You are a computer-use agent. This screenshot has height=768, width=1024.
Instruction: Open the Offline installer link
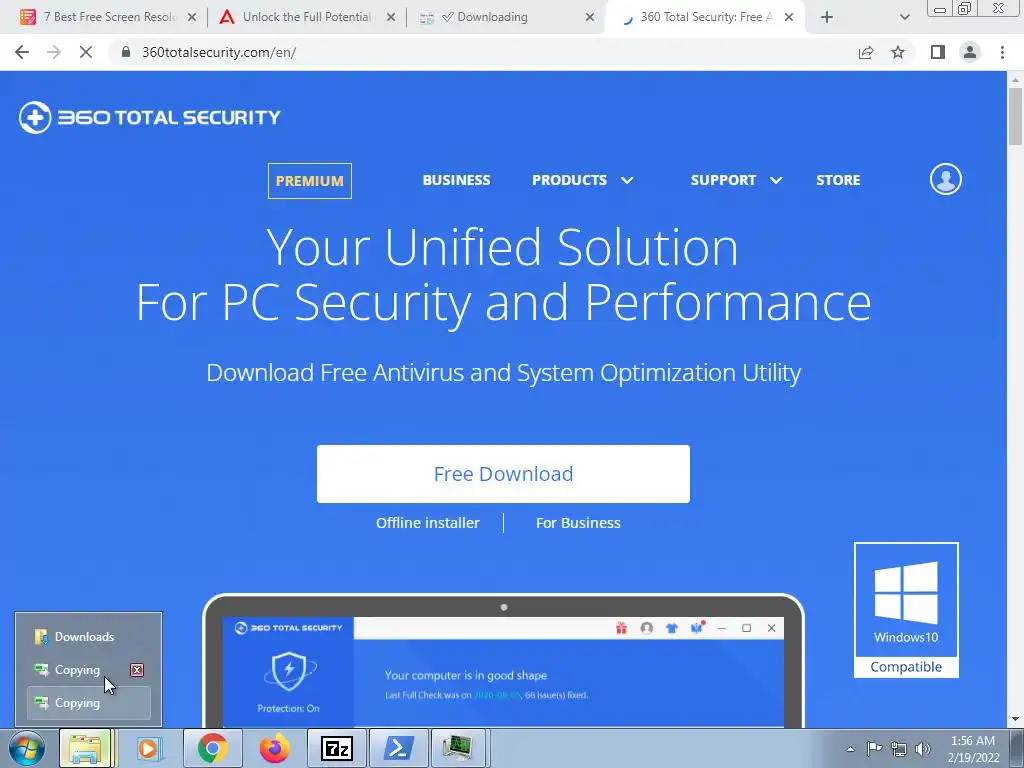click(428, 523)
